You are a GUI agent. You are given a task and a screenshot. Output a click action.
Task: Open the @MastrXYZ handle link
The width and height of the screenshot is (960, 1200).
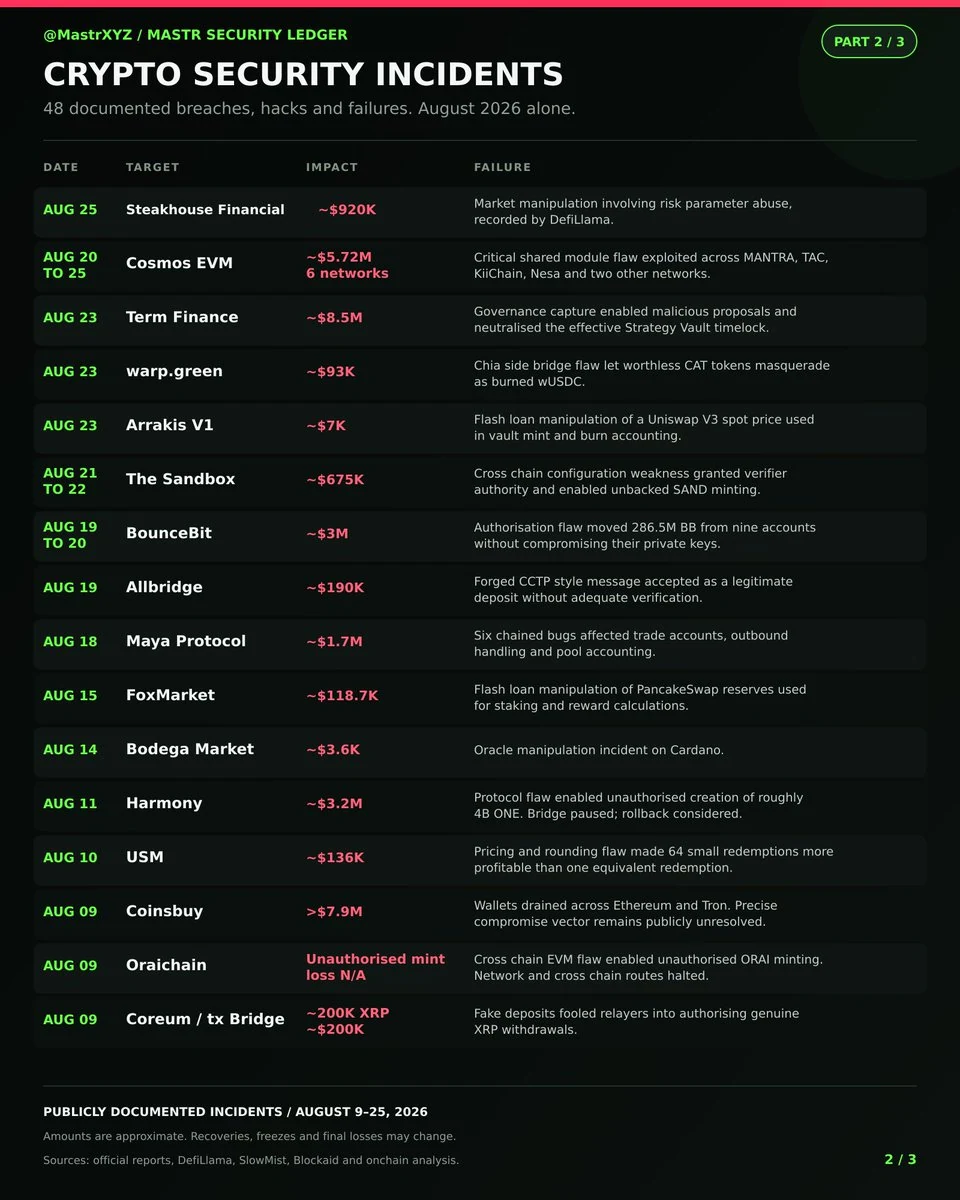88,35
